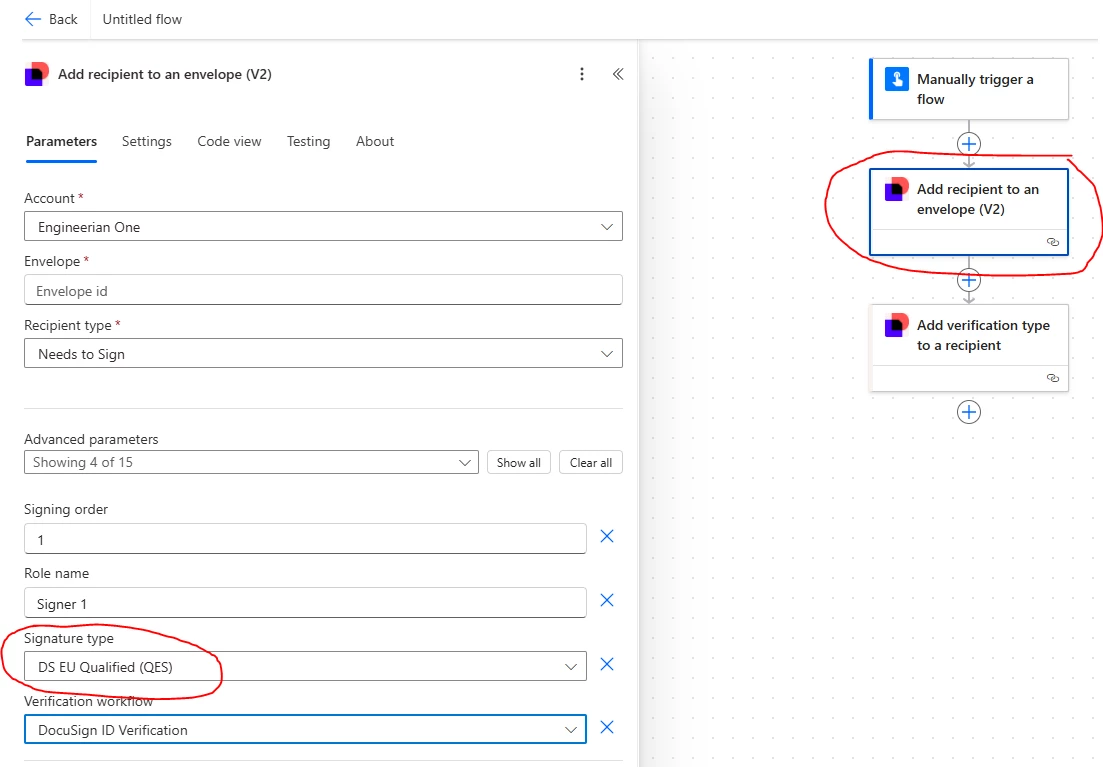Switch to the Settings tab
1103x767 pixels.
click(146, 141)
